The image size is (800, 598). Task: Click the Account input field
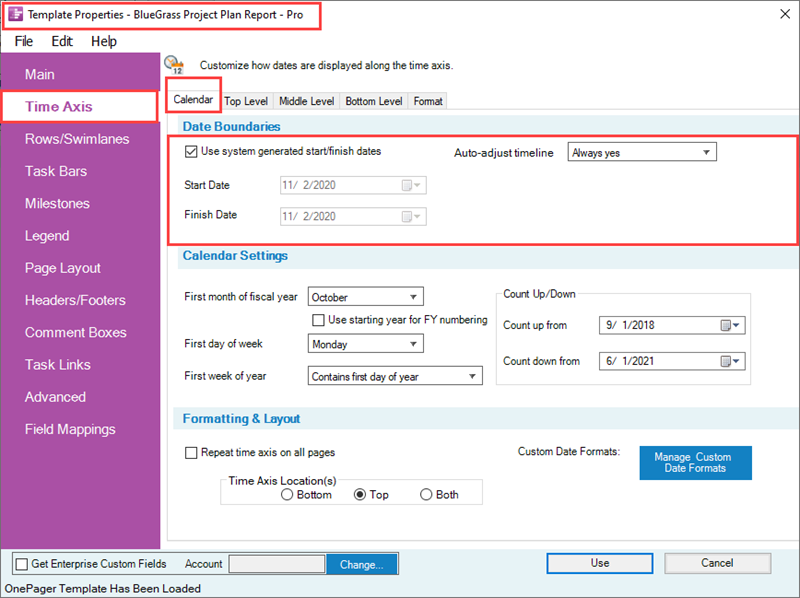point(277,564)
